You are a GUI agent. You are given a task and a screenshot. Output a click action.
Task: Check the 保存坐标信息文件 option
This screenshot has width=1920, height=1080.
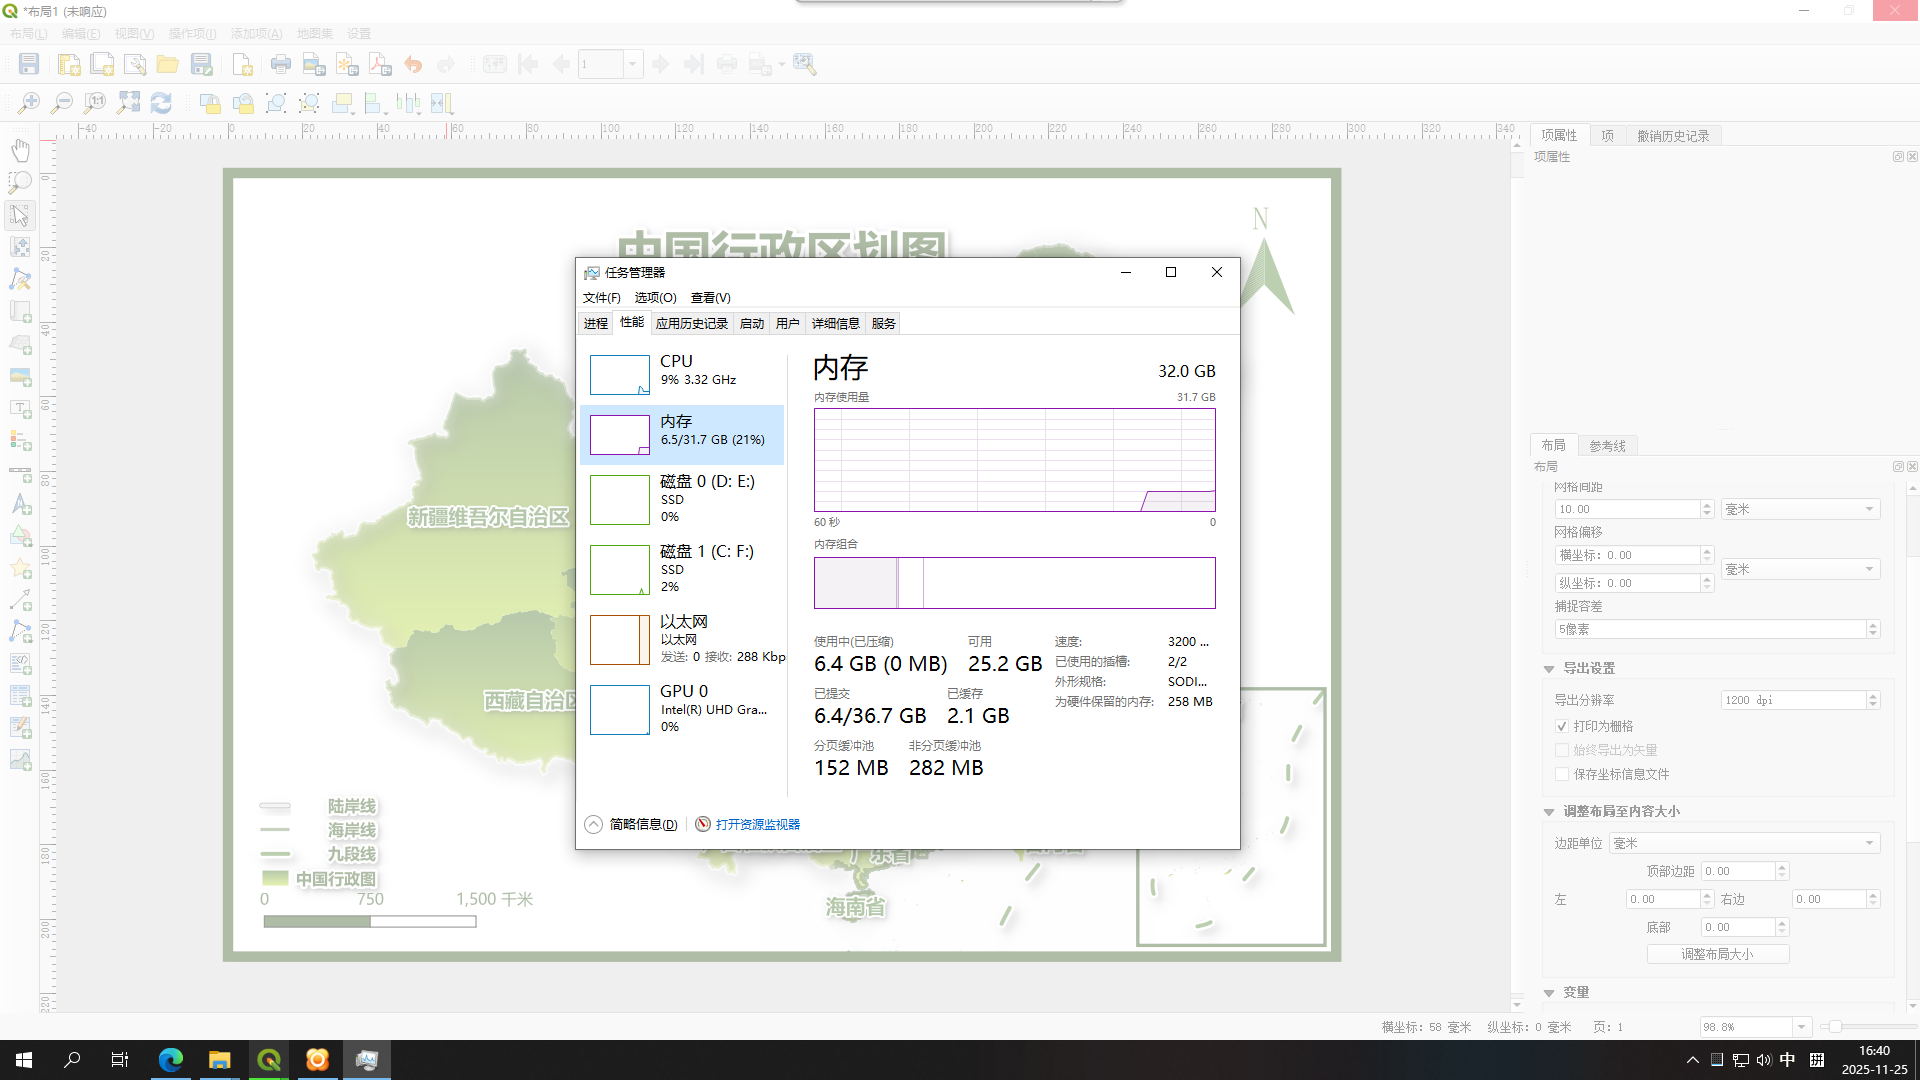[1562, 774]
